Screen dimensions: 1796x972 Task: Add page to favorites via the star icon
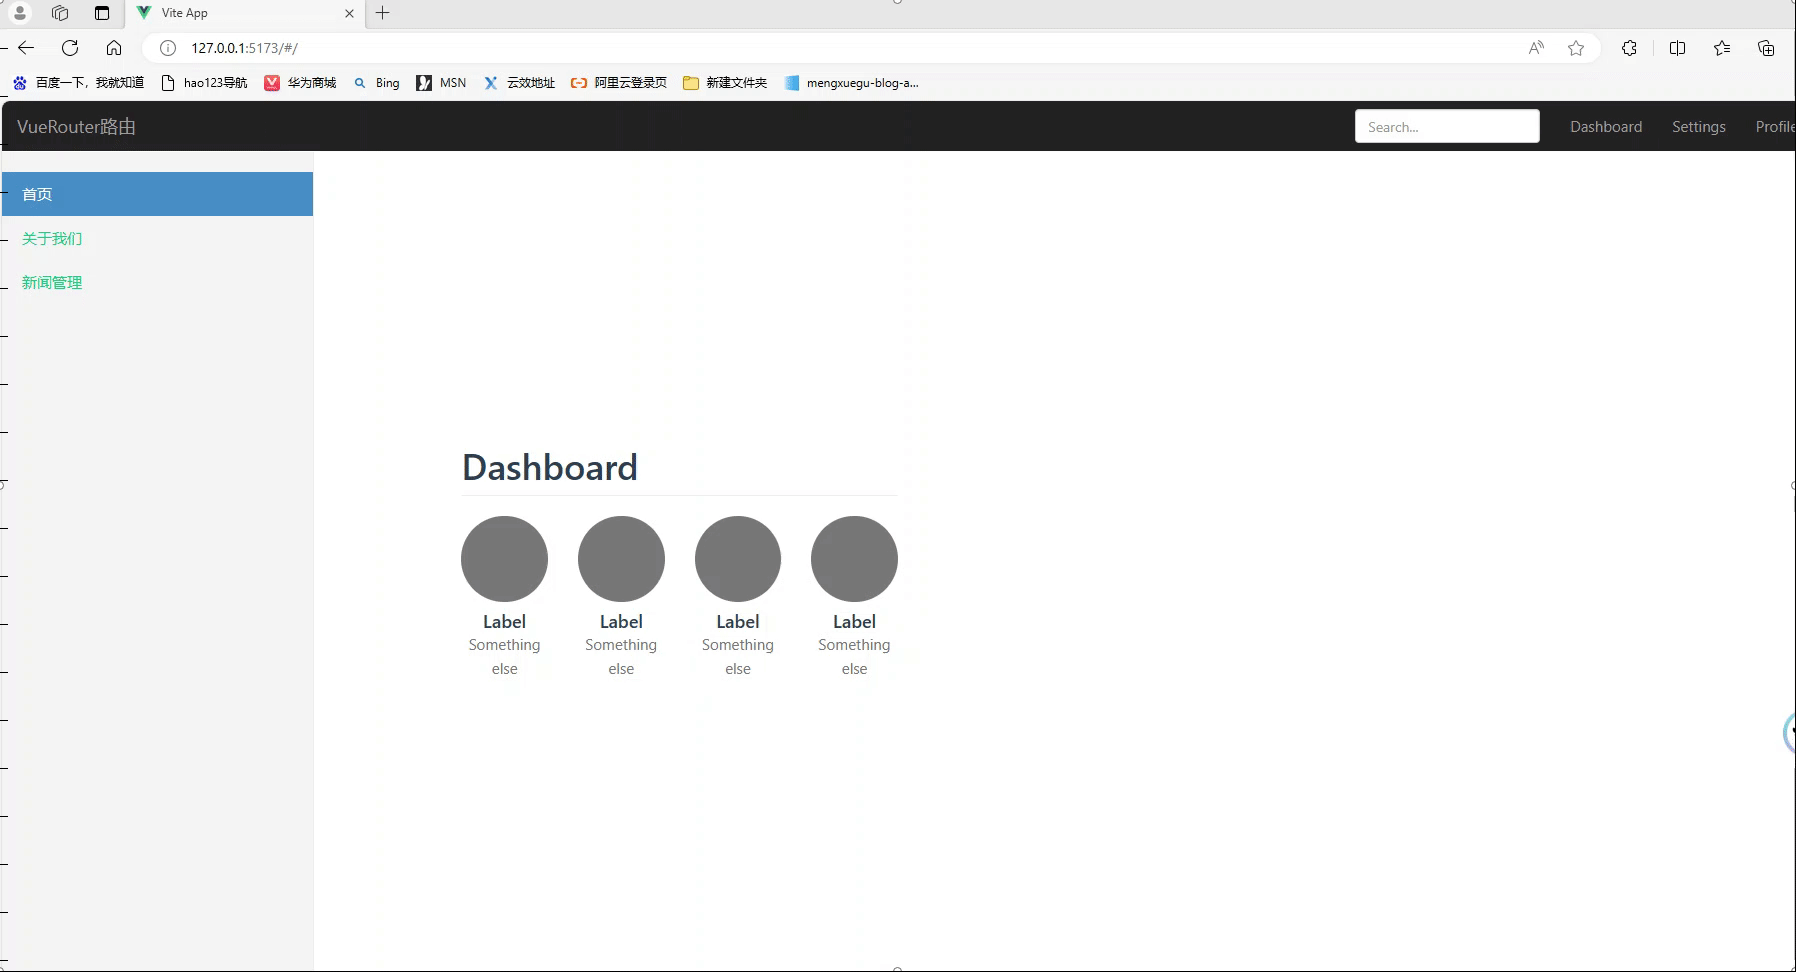pyautogui.click(x=1577, y=47)
